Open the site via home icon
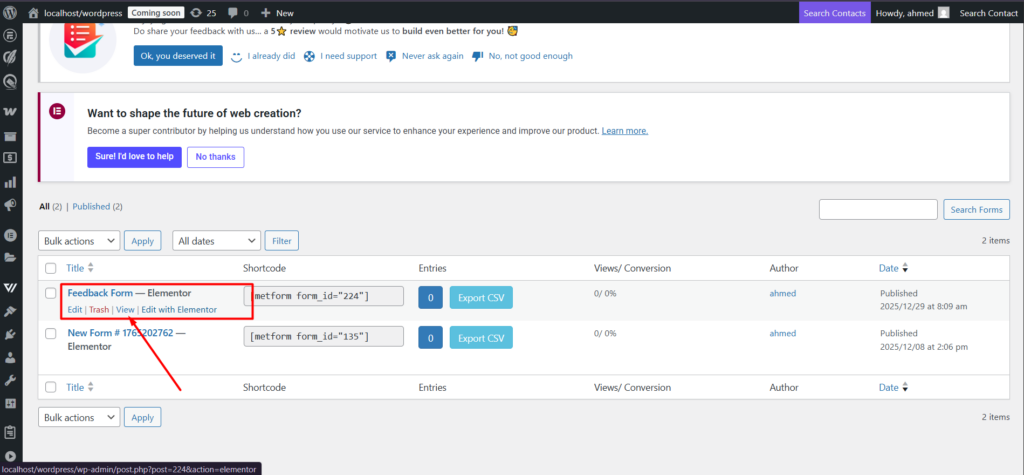 click(x=34, y=13)
